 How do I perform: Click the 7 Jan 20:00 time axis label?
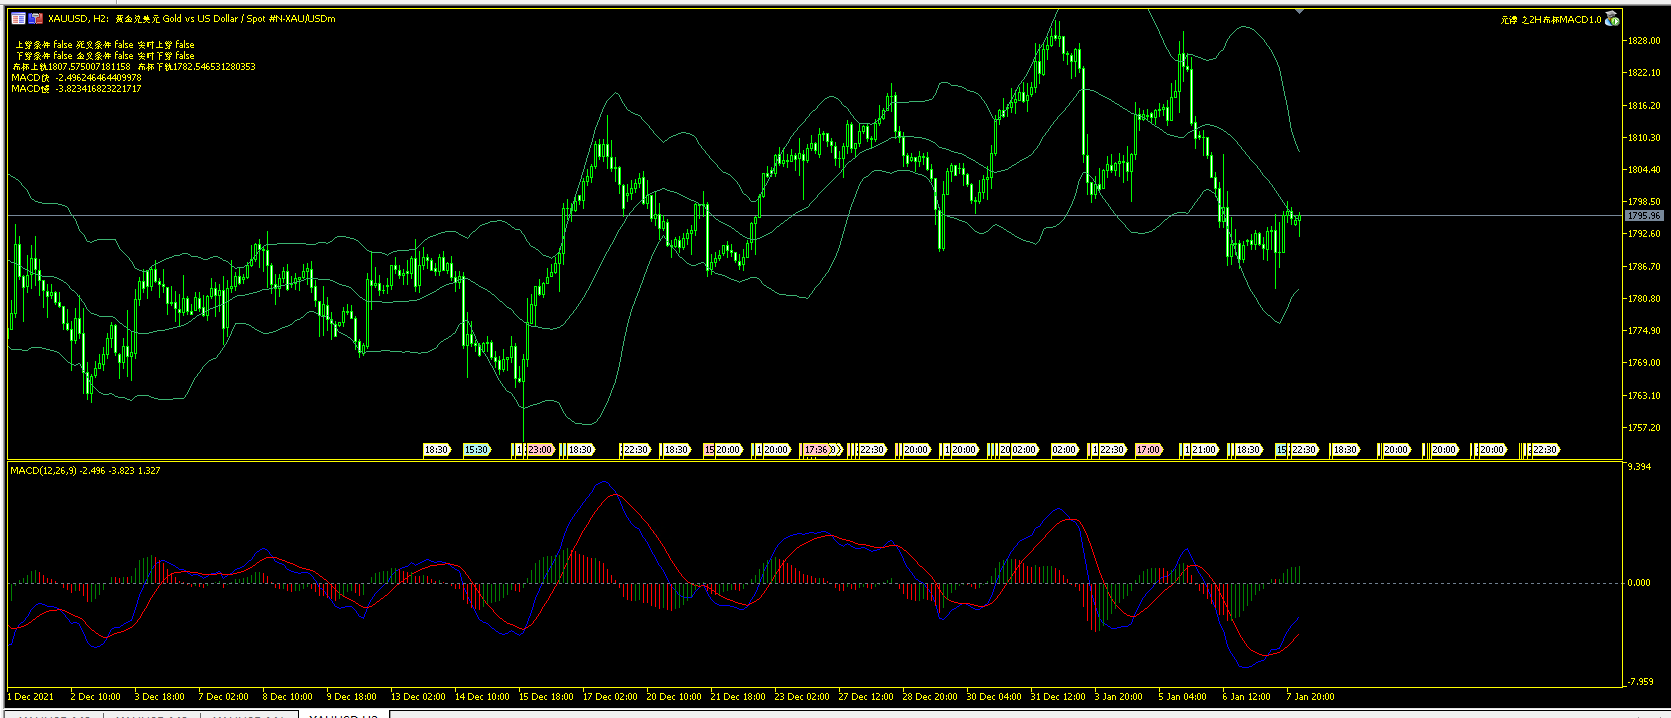point(1309,696)
